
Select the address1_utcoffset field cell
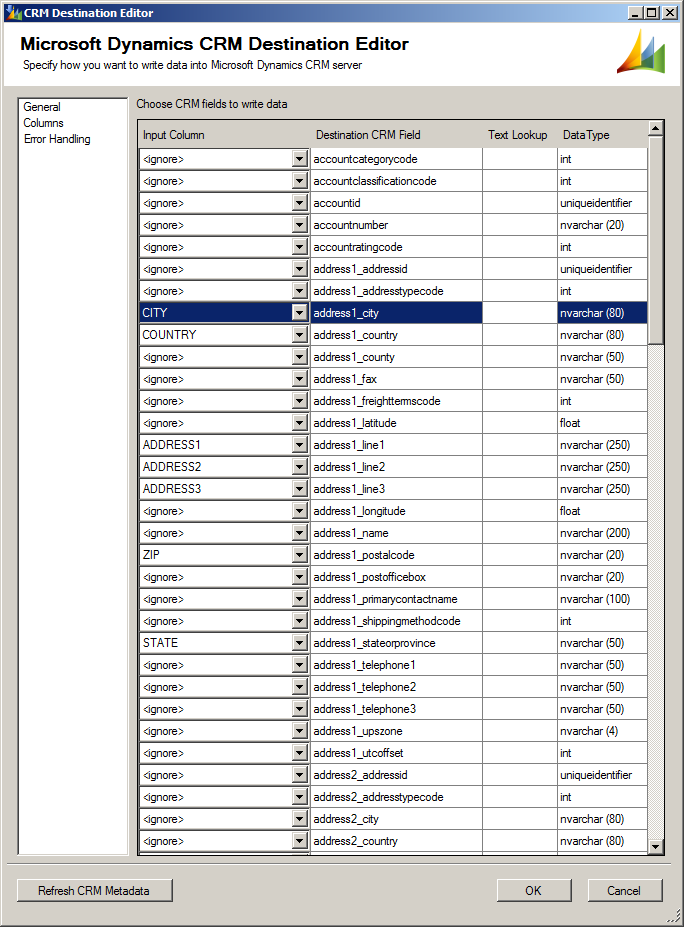click(x=397, y=753)
